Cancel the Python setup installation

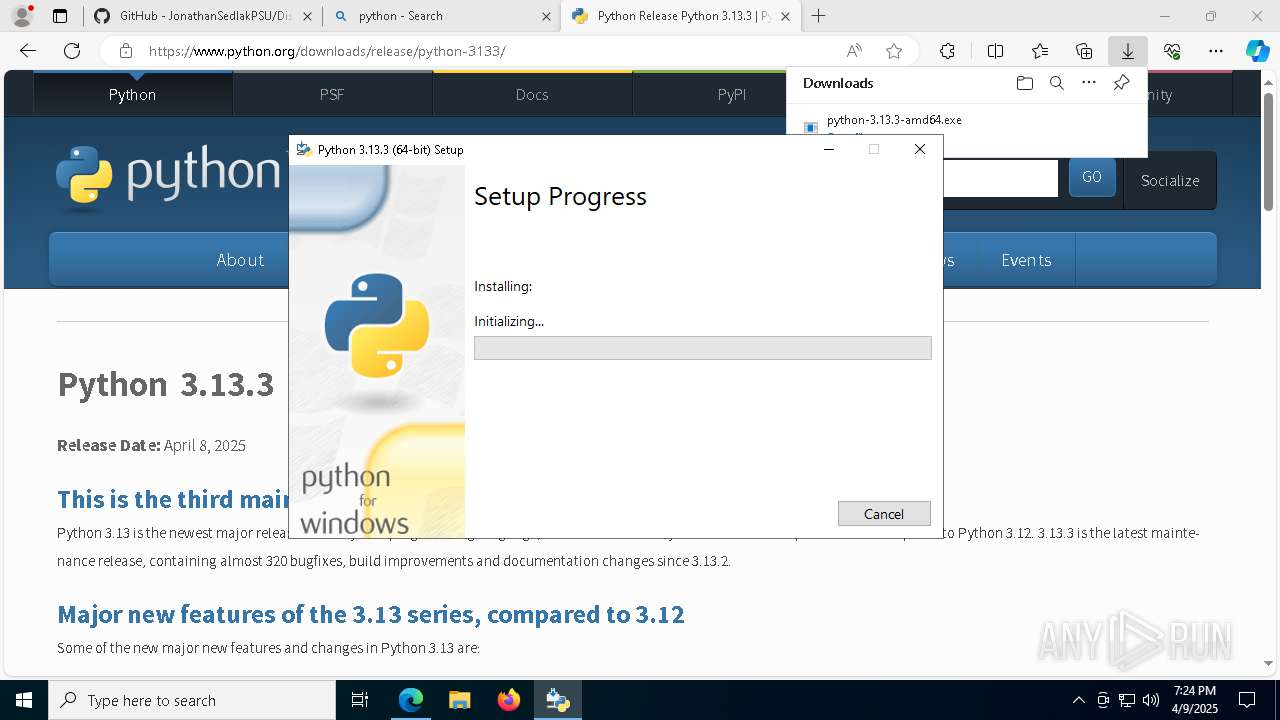(x=884, y=513)
